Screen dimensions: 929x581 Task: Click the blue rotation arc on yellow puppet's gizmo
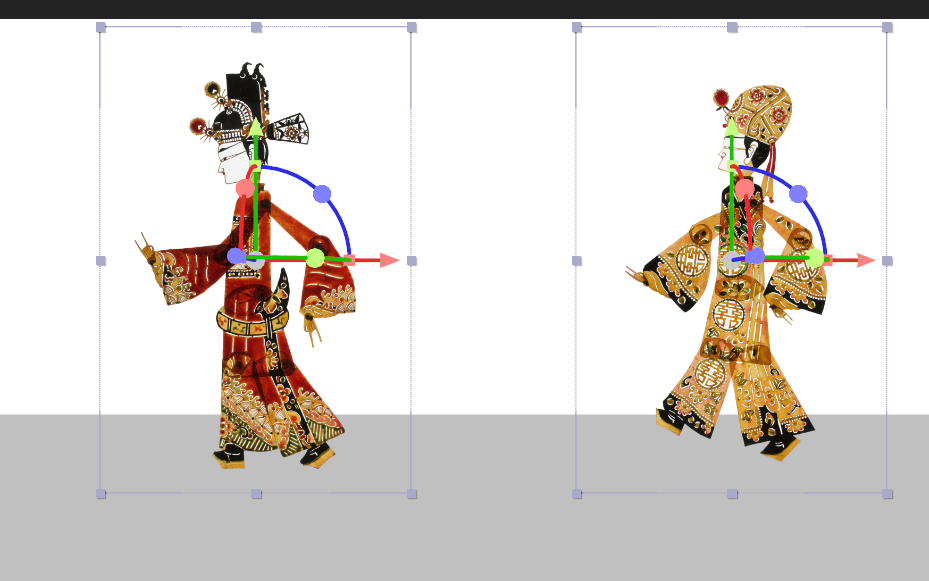817,219
